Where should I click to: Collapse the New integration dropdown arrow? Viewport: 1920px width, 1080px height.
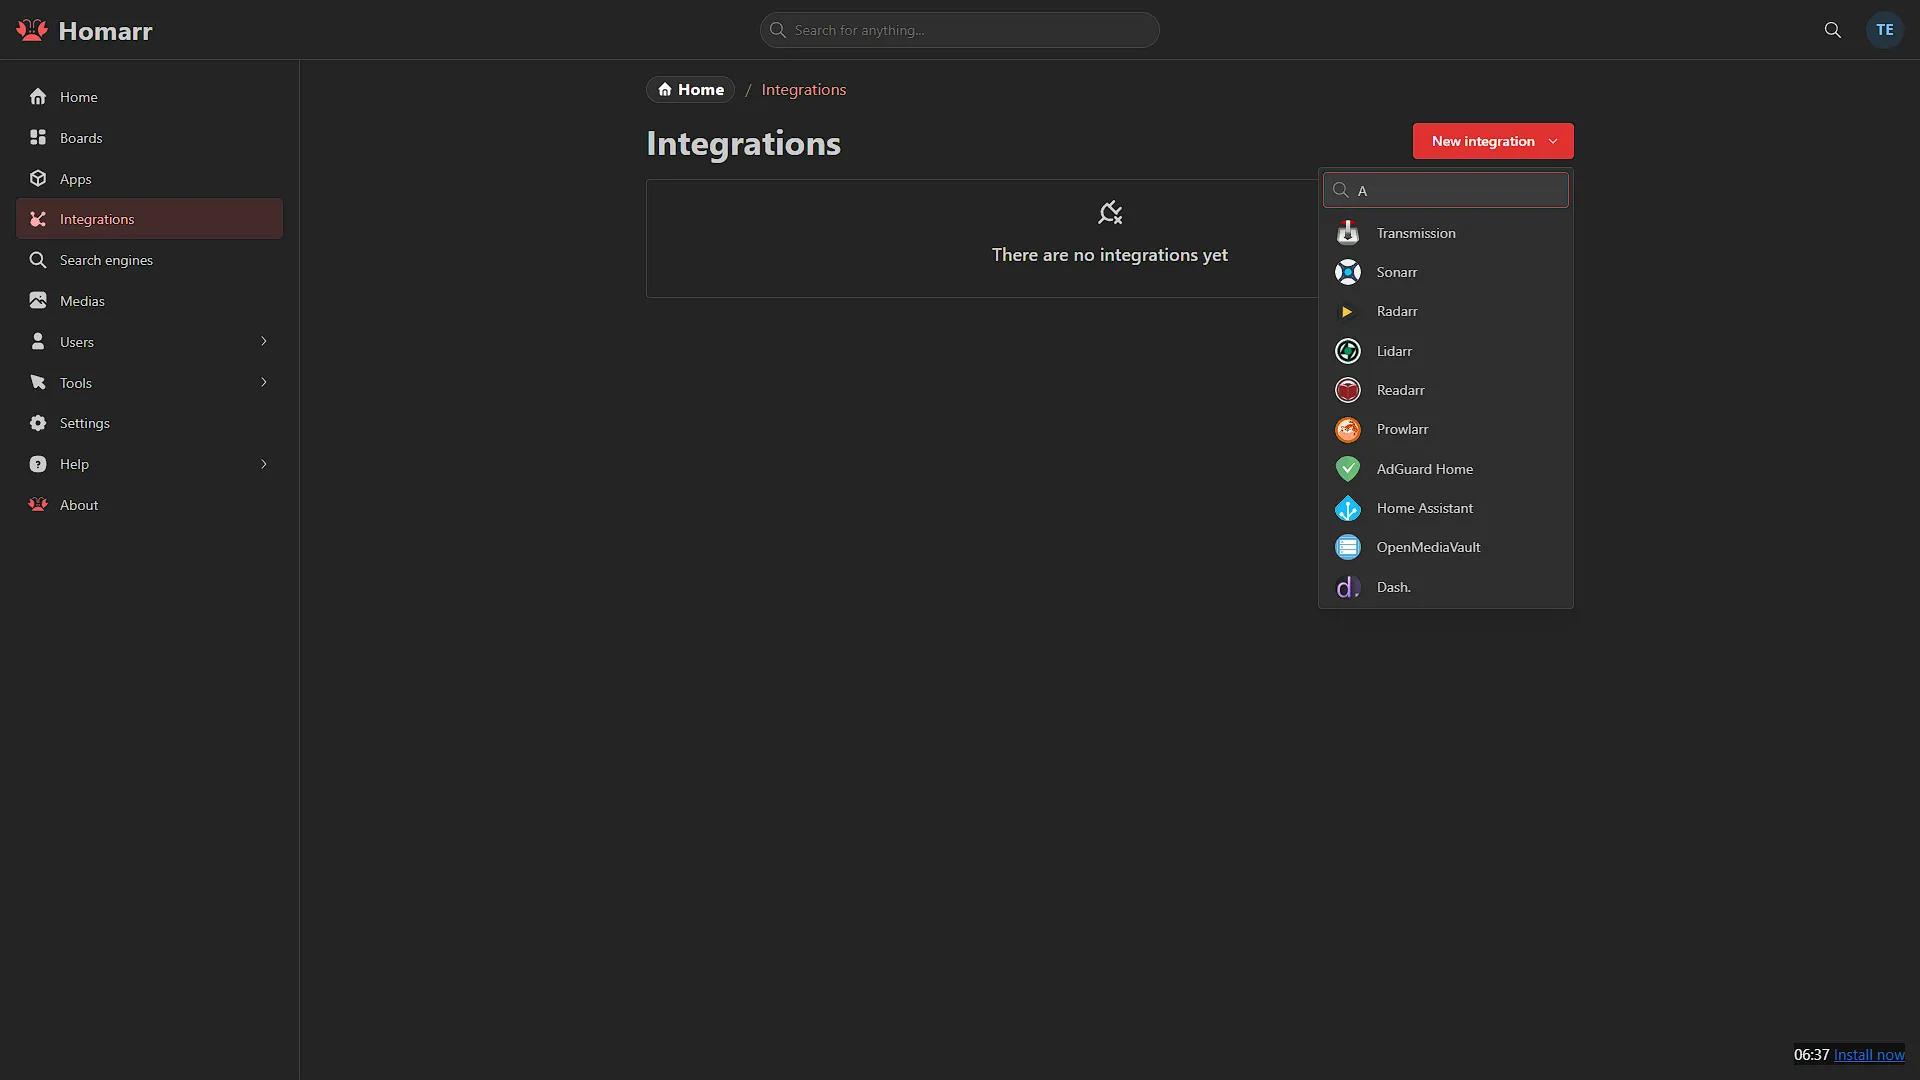[1553, 141]
